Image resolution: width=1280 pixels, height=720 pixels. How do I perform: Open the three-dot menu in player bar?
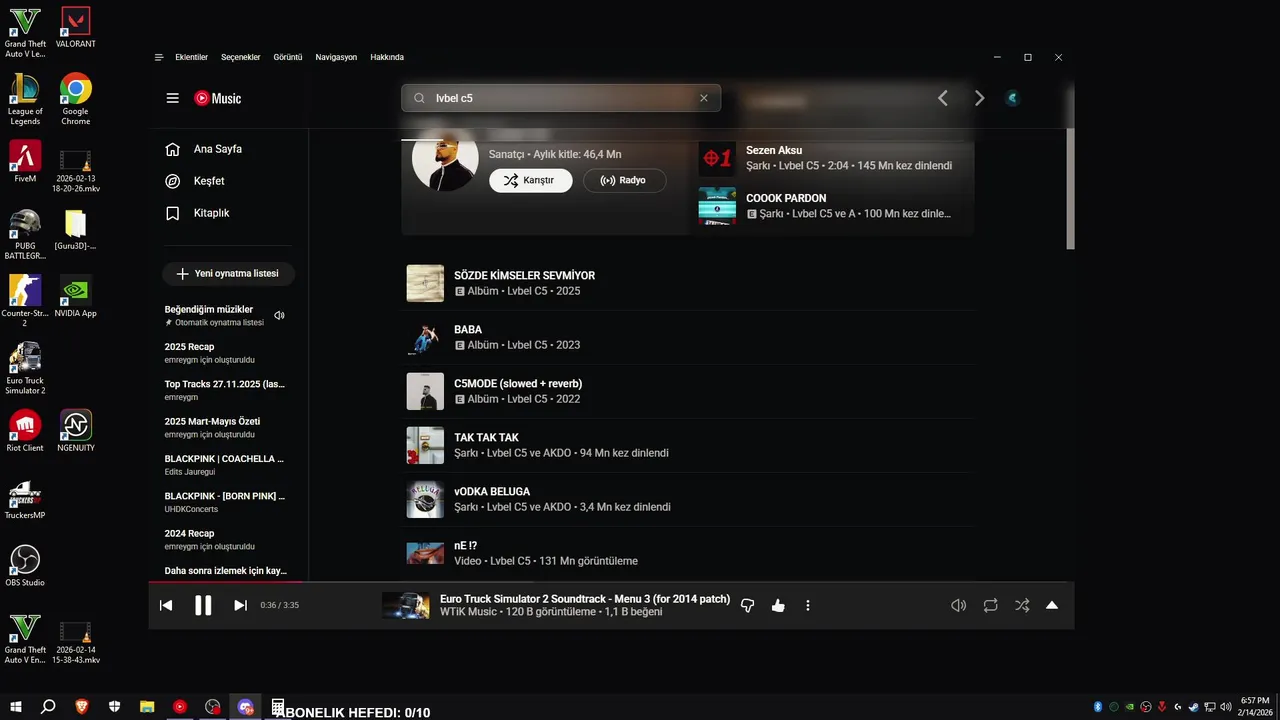point(808,605)
